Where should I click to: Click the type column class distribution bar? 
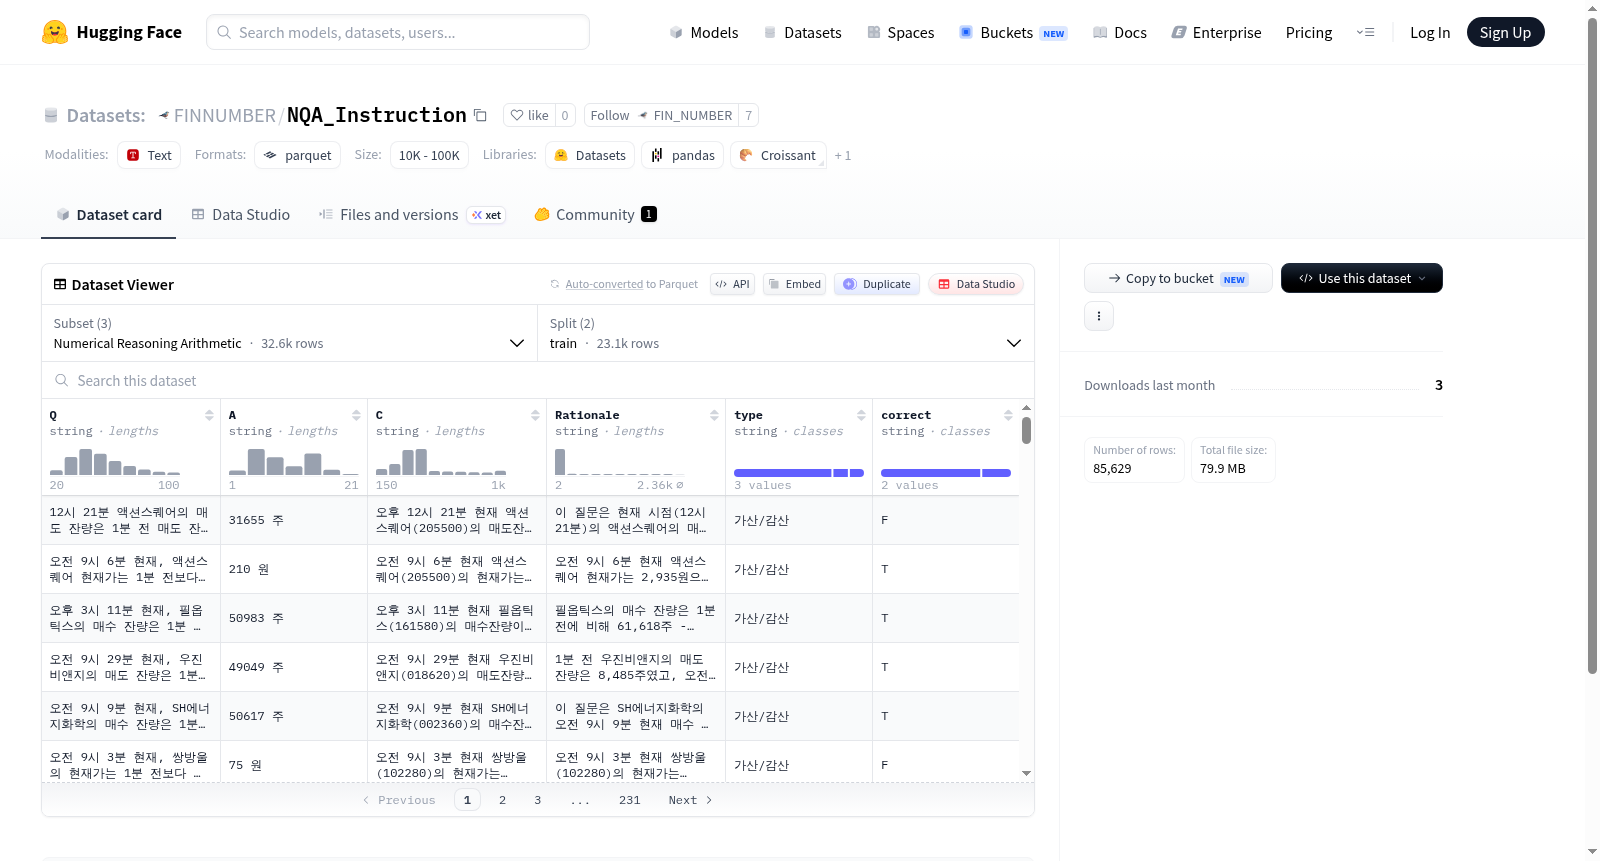799,473
